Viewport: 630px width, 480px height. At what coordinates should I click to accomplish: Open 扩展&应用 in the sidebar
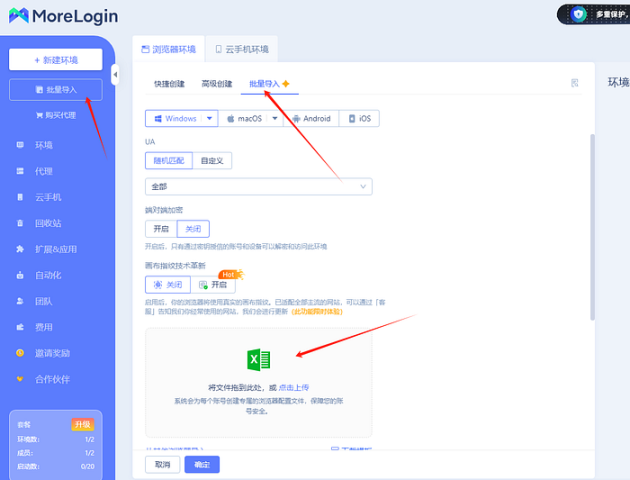[x=55, y=249]
